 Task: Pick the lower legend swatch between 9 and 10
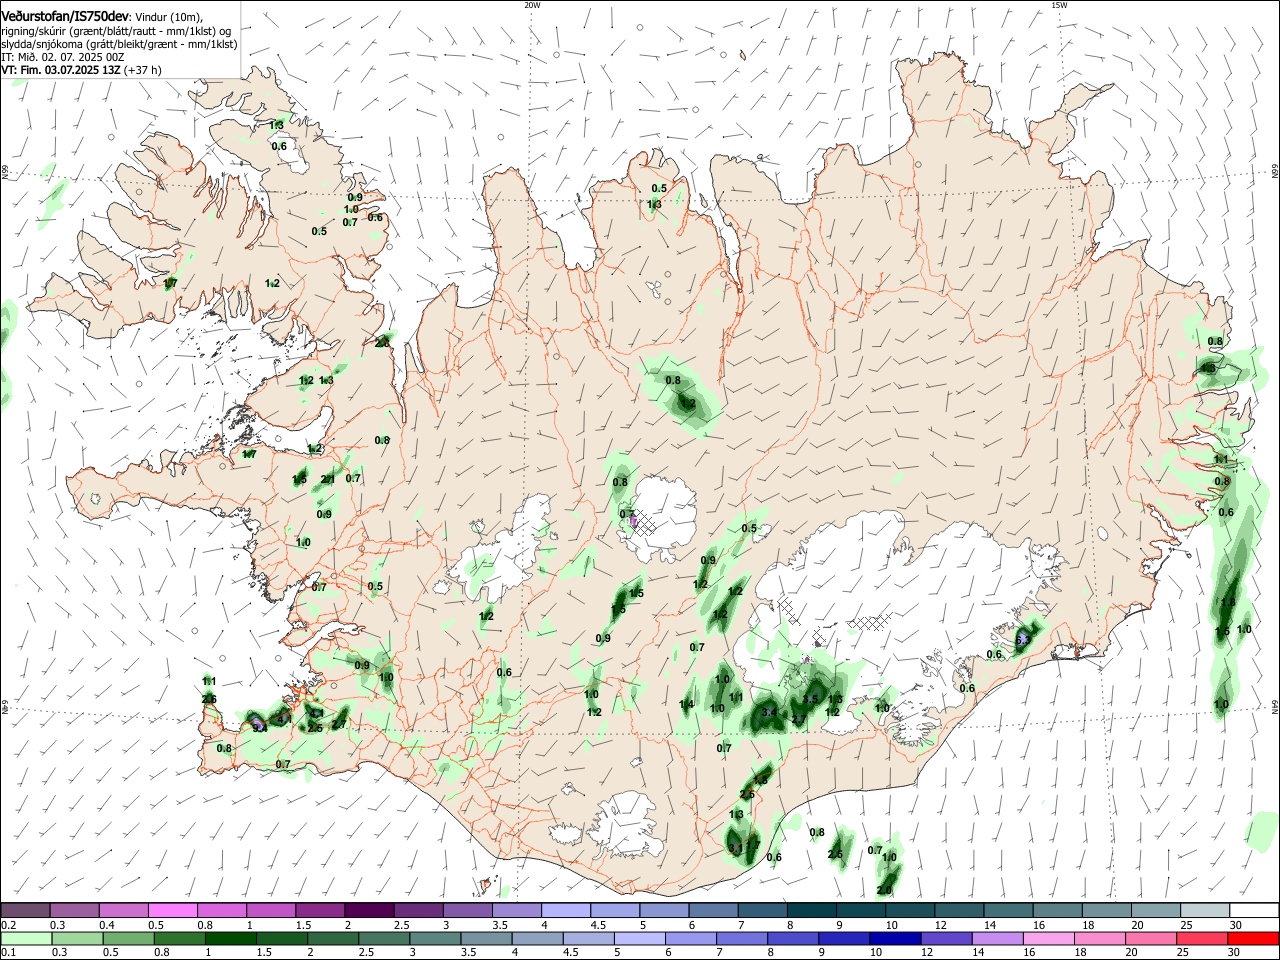click(842, 938)
